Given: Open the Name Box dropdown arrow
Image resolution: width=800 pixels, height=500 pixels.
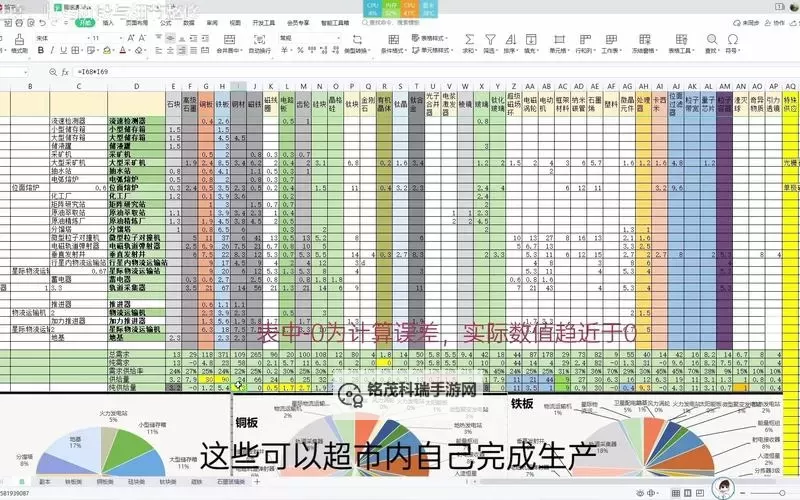Looking at the screenshot, I should pyautogui.click(x=26, y=72).
